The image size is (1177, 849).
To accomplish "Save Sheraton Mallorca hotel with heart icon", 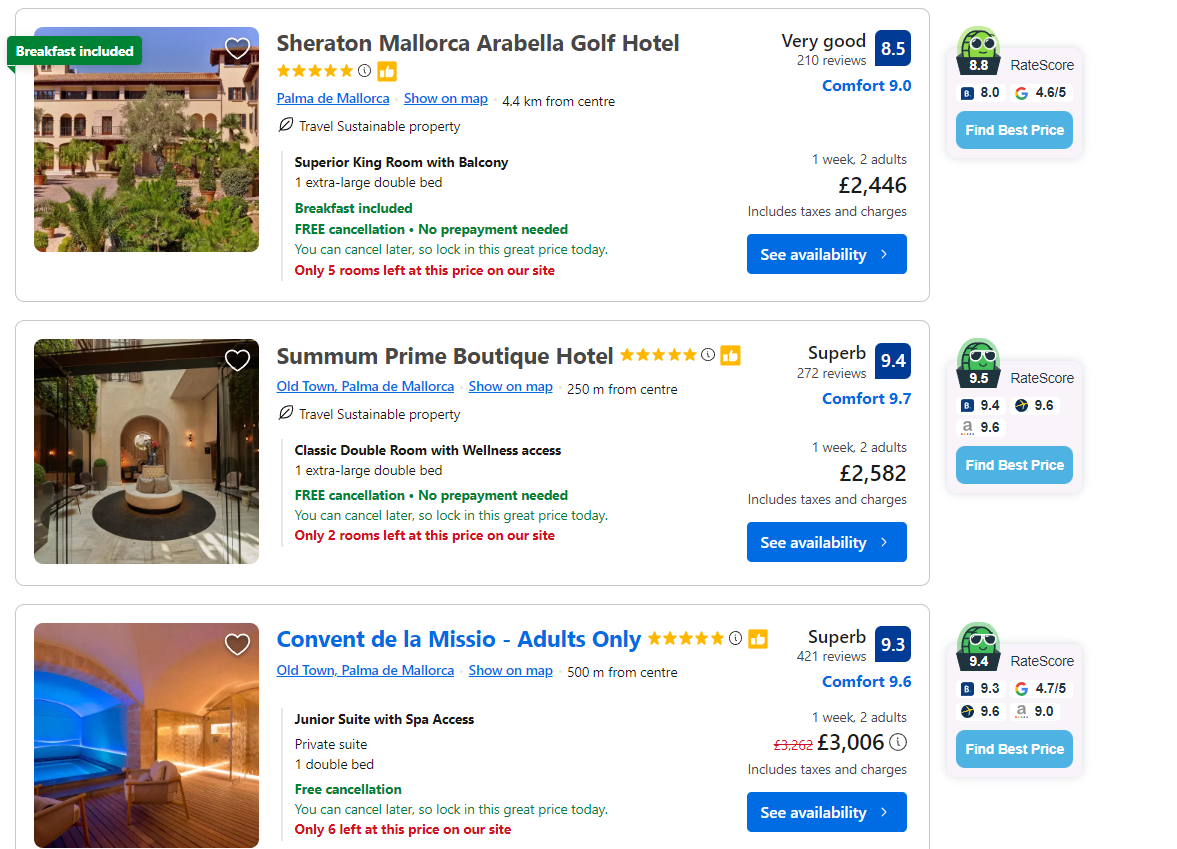I will [x=237, y=48].
